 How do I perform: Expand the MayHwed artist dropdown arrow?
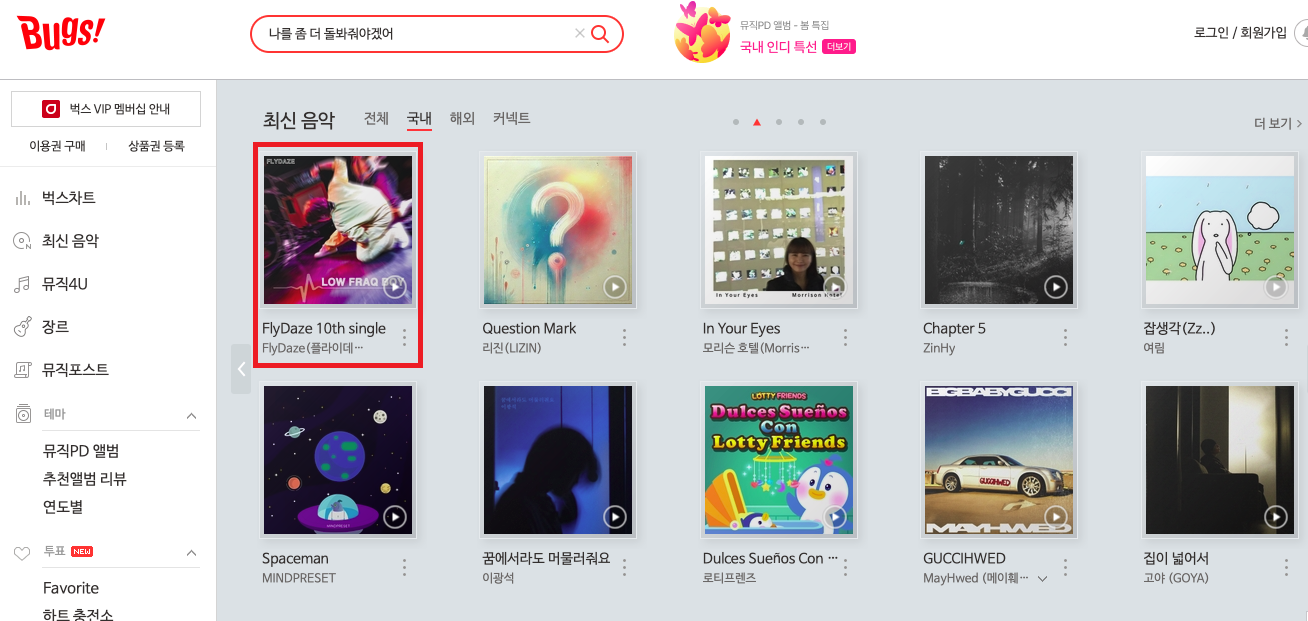(1043, 579)
